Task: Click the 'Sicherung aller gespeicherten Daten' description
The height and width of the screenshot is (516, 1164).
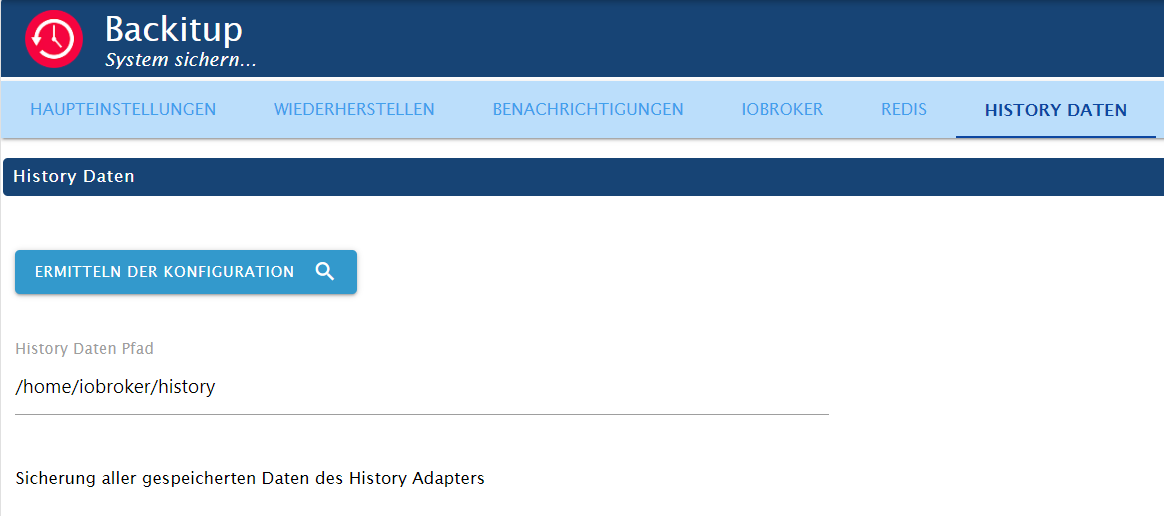Action: 250,478
